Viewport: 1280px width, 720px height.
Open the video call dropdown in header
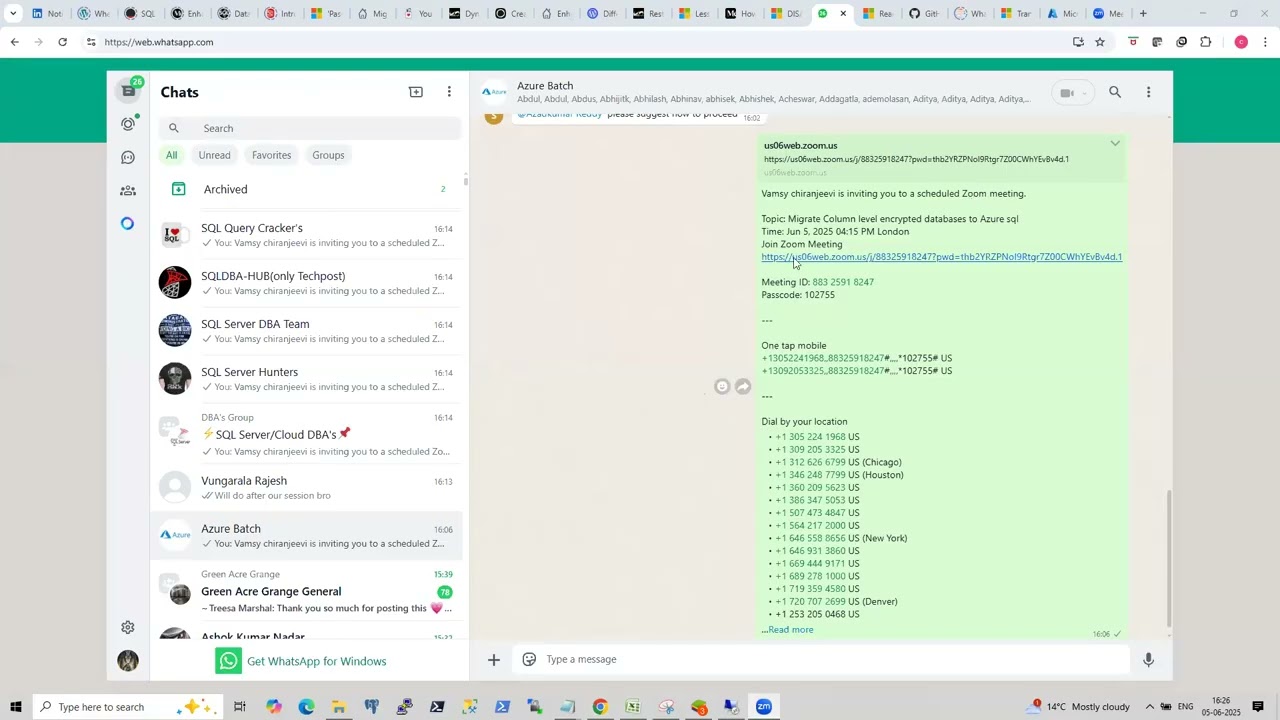click(1072, 93)
